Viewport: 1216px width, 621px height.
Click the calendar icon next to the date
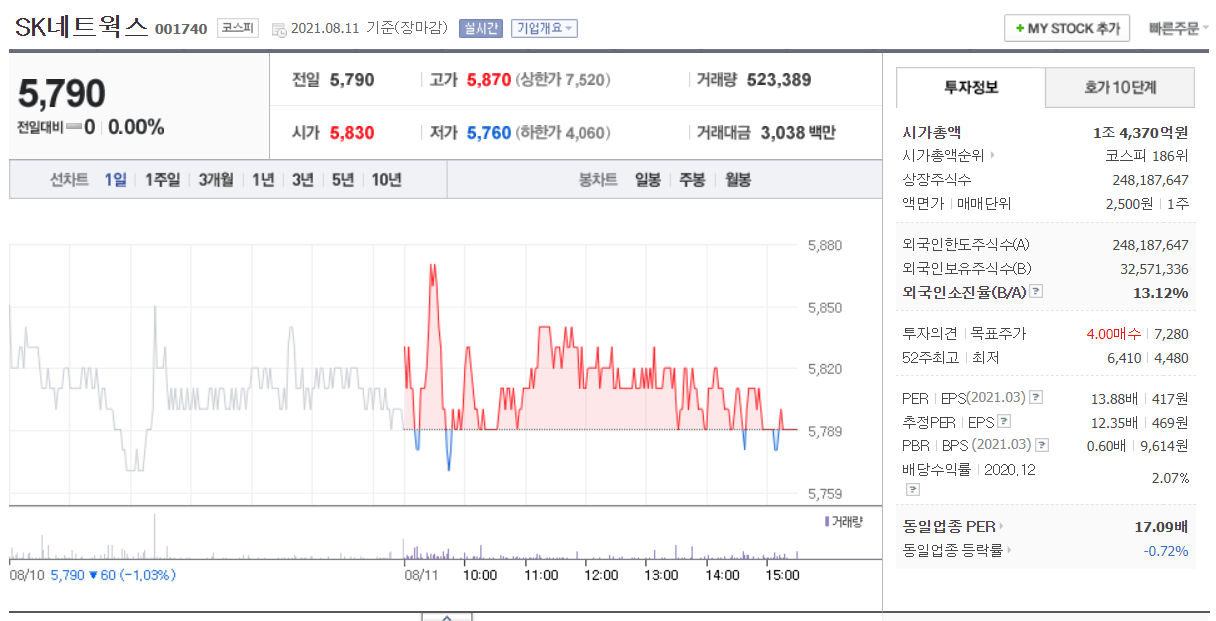pos(279,29)
